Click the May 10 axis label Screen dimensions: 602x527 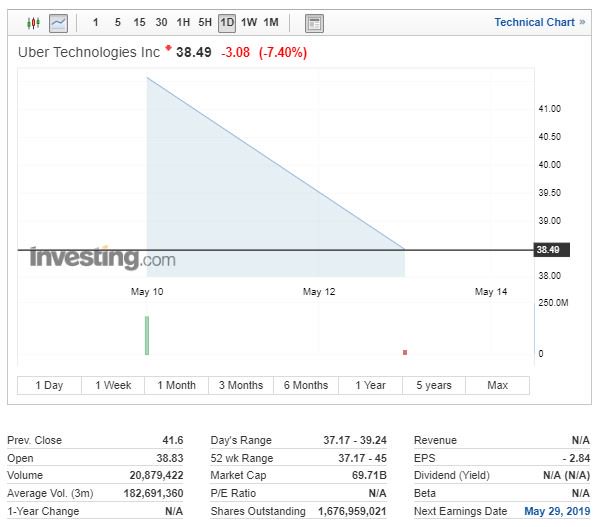[x=147, y=292]
